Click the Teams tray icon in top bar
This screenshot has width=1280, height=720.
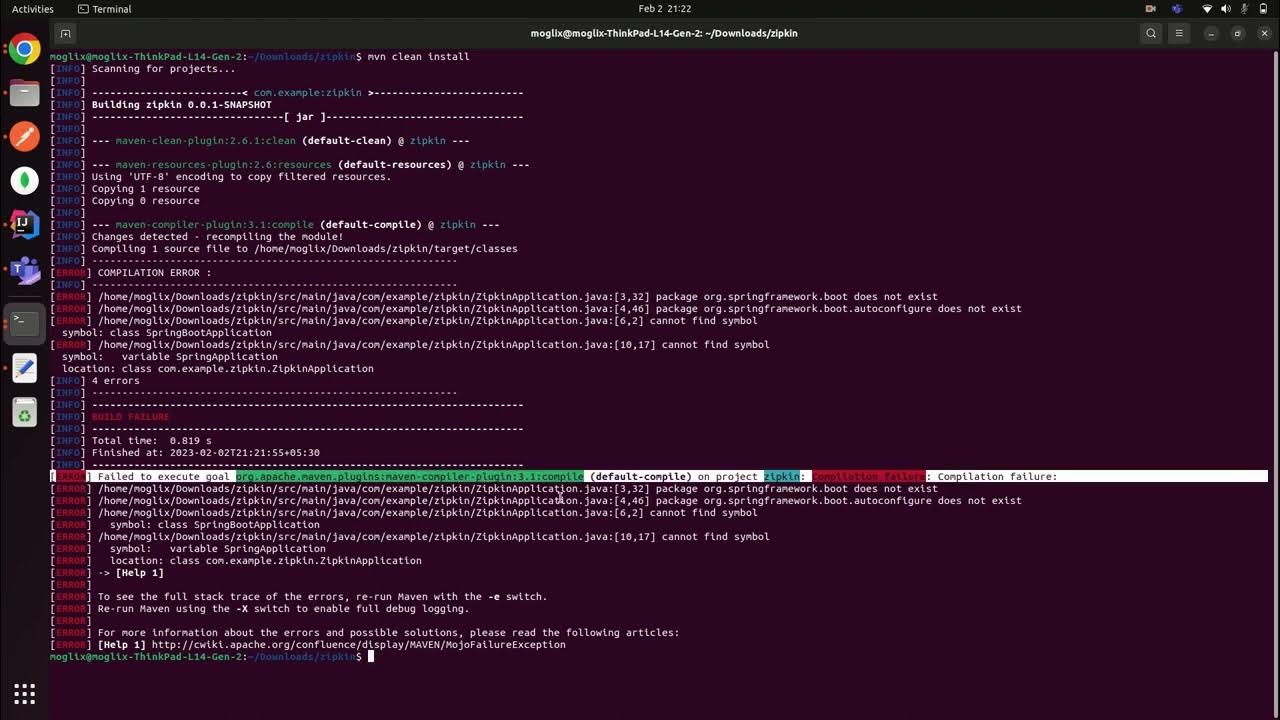[x=1177, y=9]
